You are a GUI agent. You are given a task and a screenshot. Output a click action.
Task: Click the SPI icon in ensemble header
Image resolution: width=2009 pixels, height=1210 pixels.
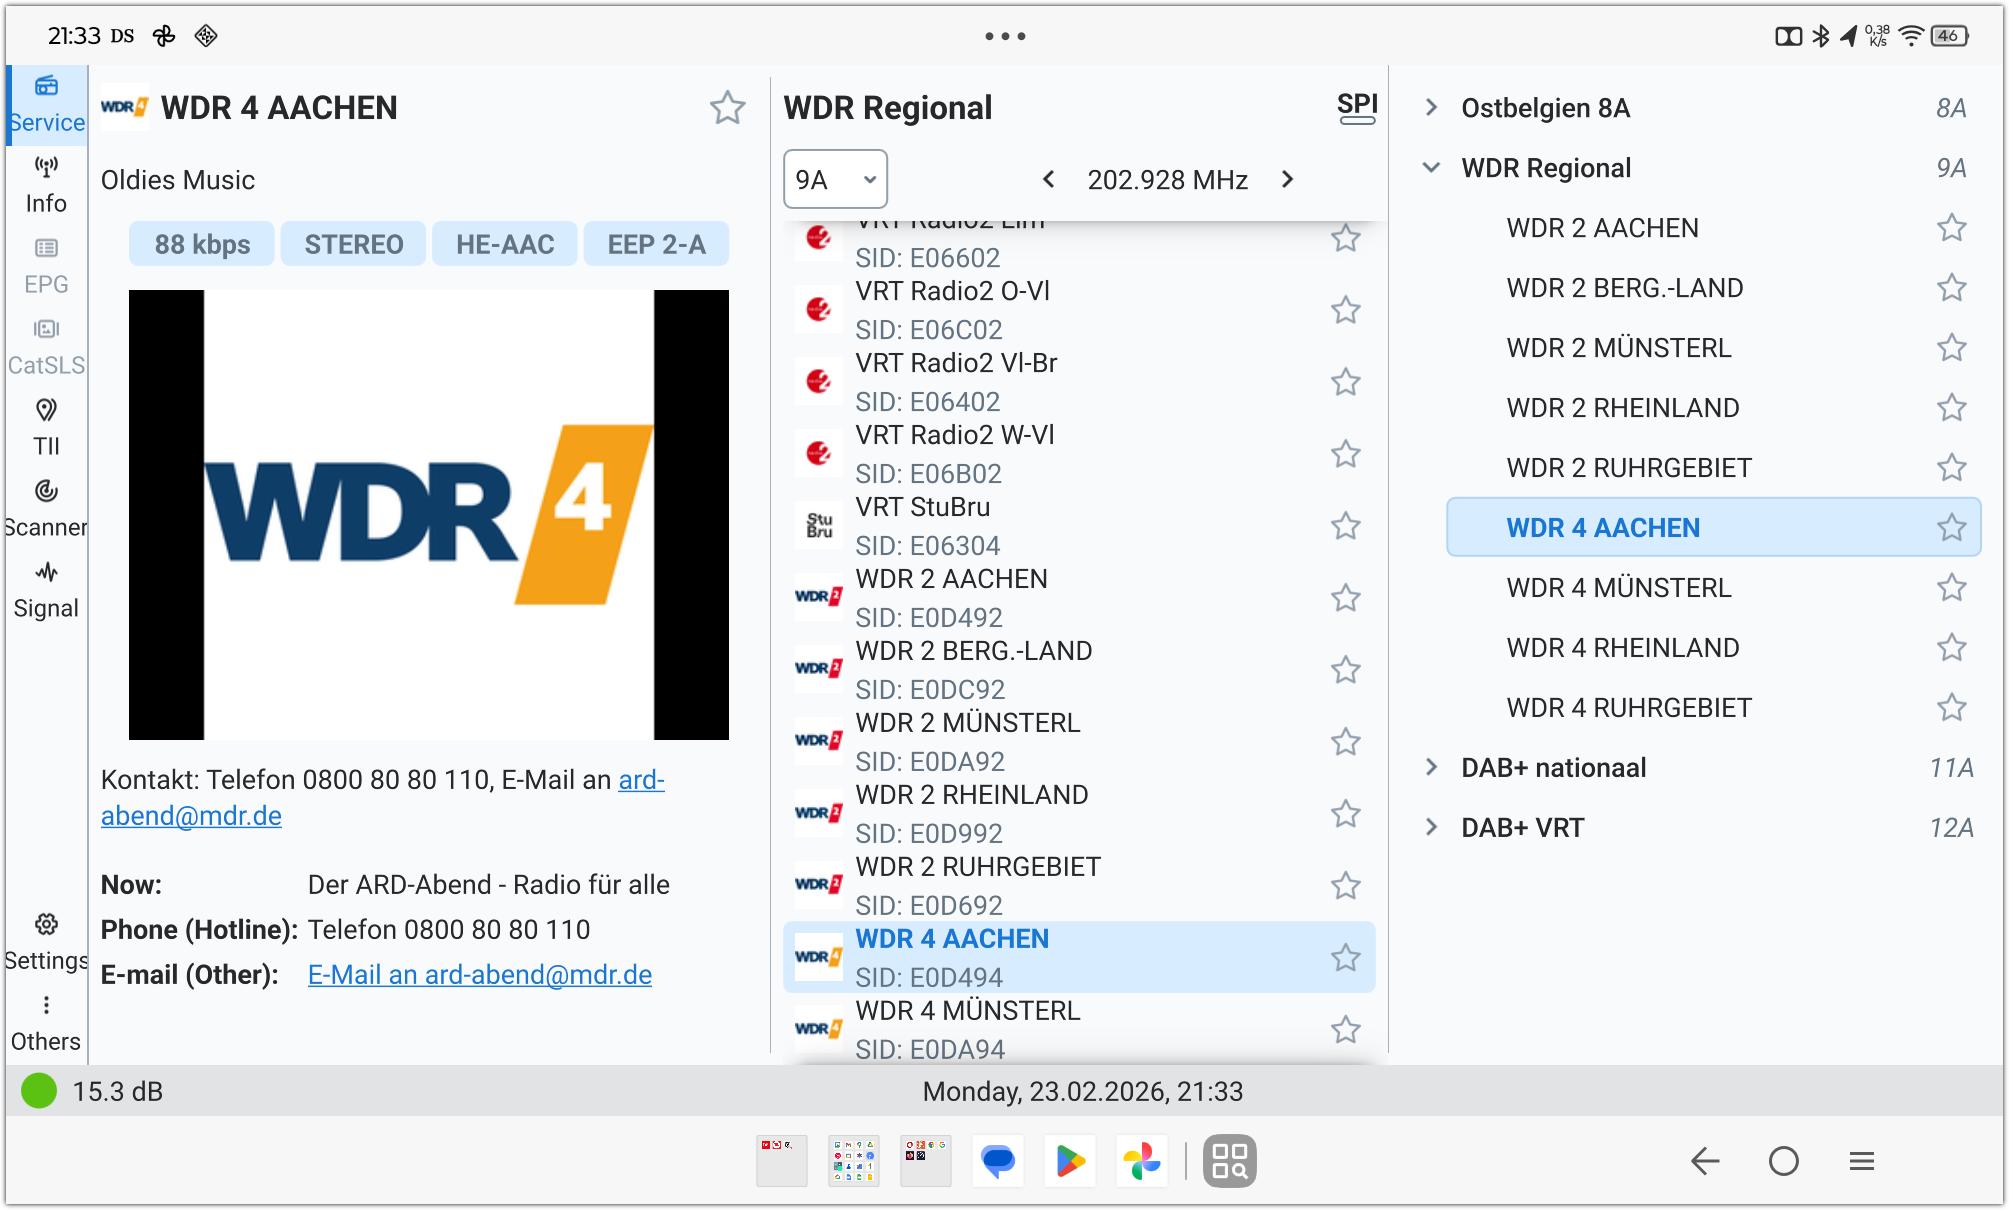point(1357,108)
